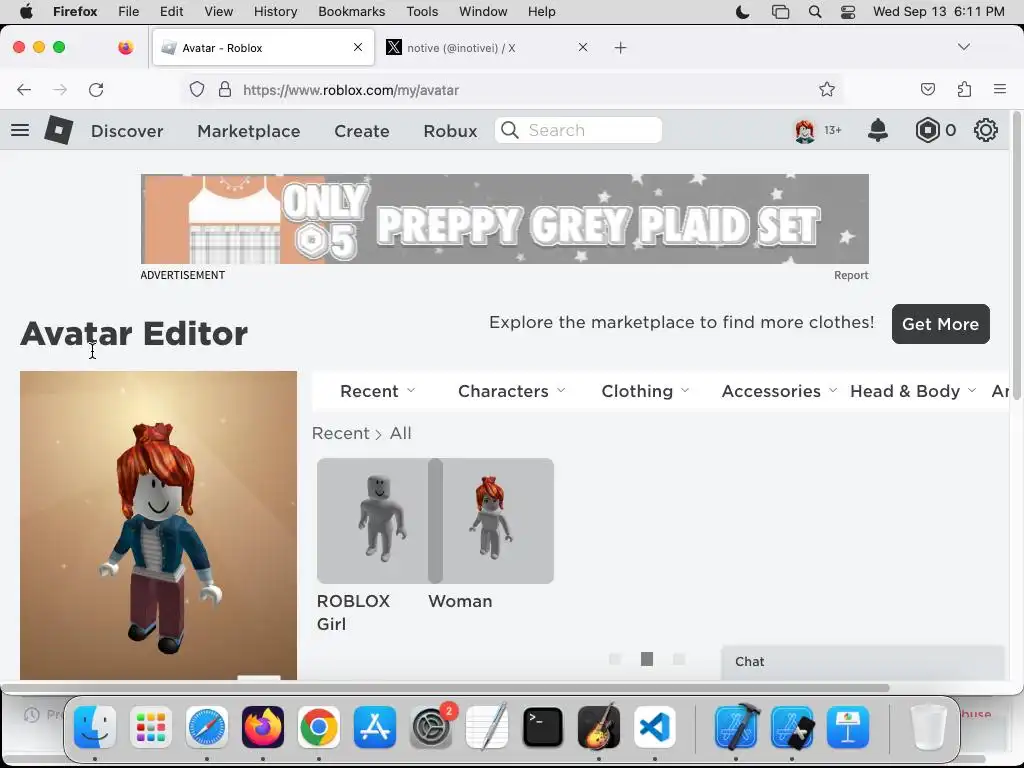
Task: Open Keynote from the Dock
Action: click(848, 727)
